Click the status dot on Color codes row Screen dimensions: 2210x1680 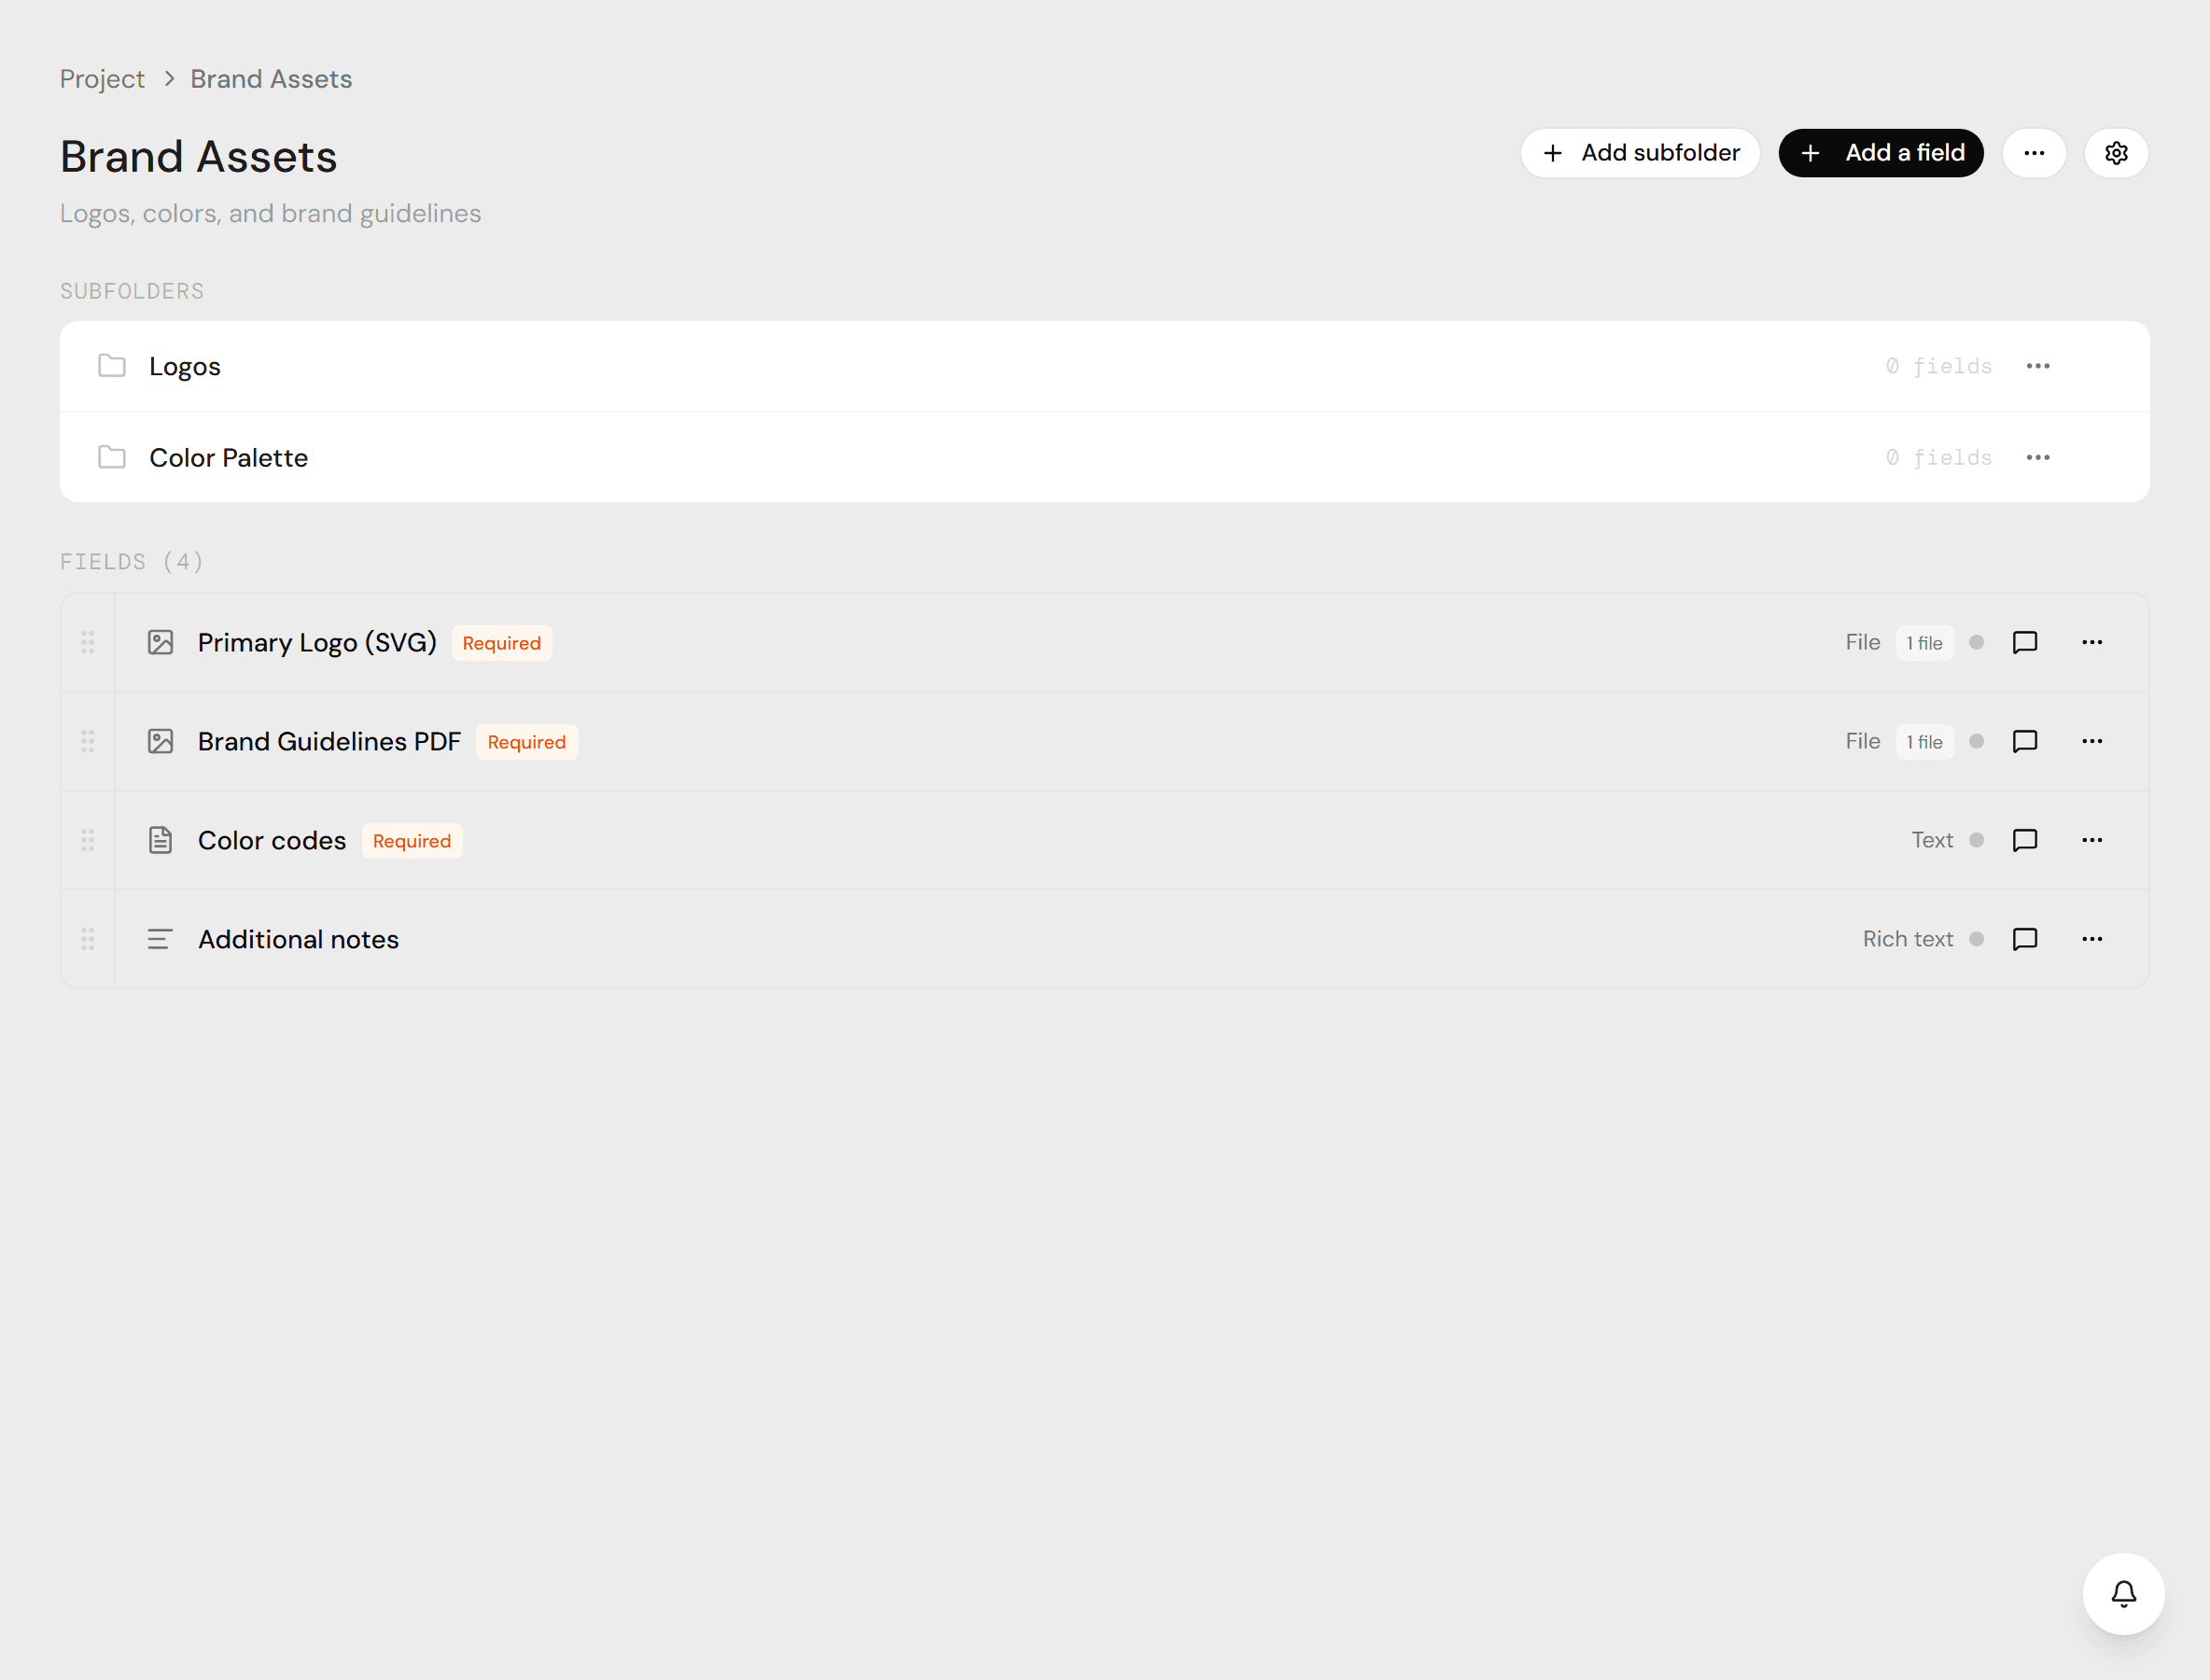(1976, 840)
